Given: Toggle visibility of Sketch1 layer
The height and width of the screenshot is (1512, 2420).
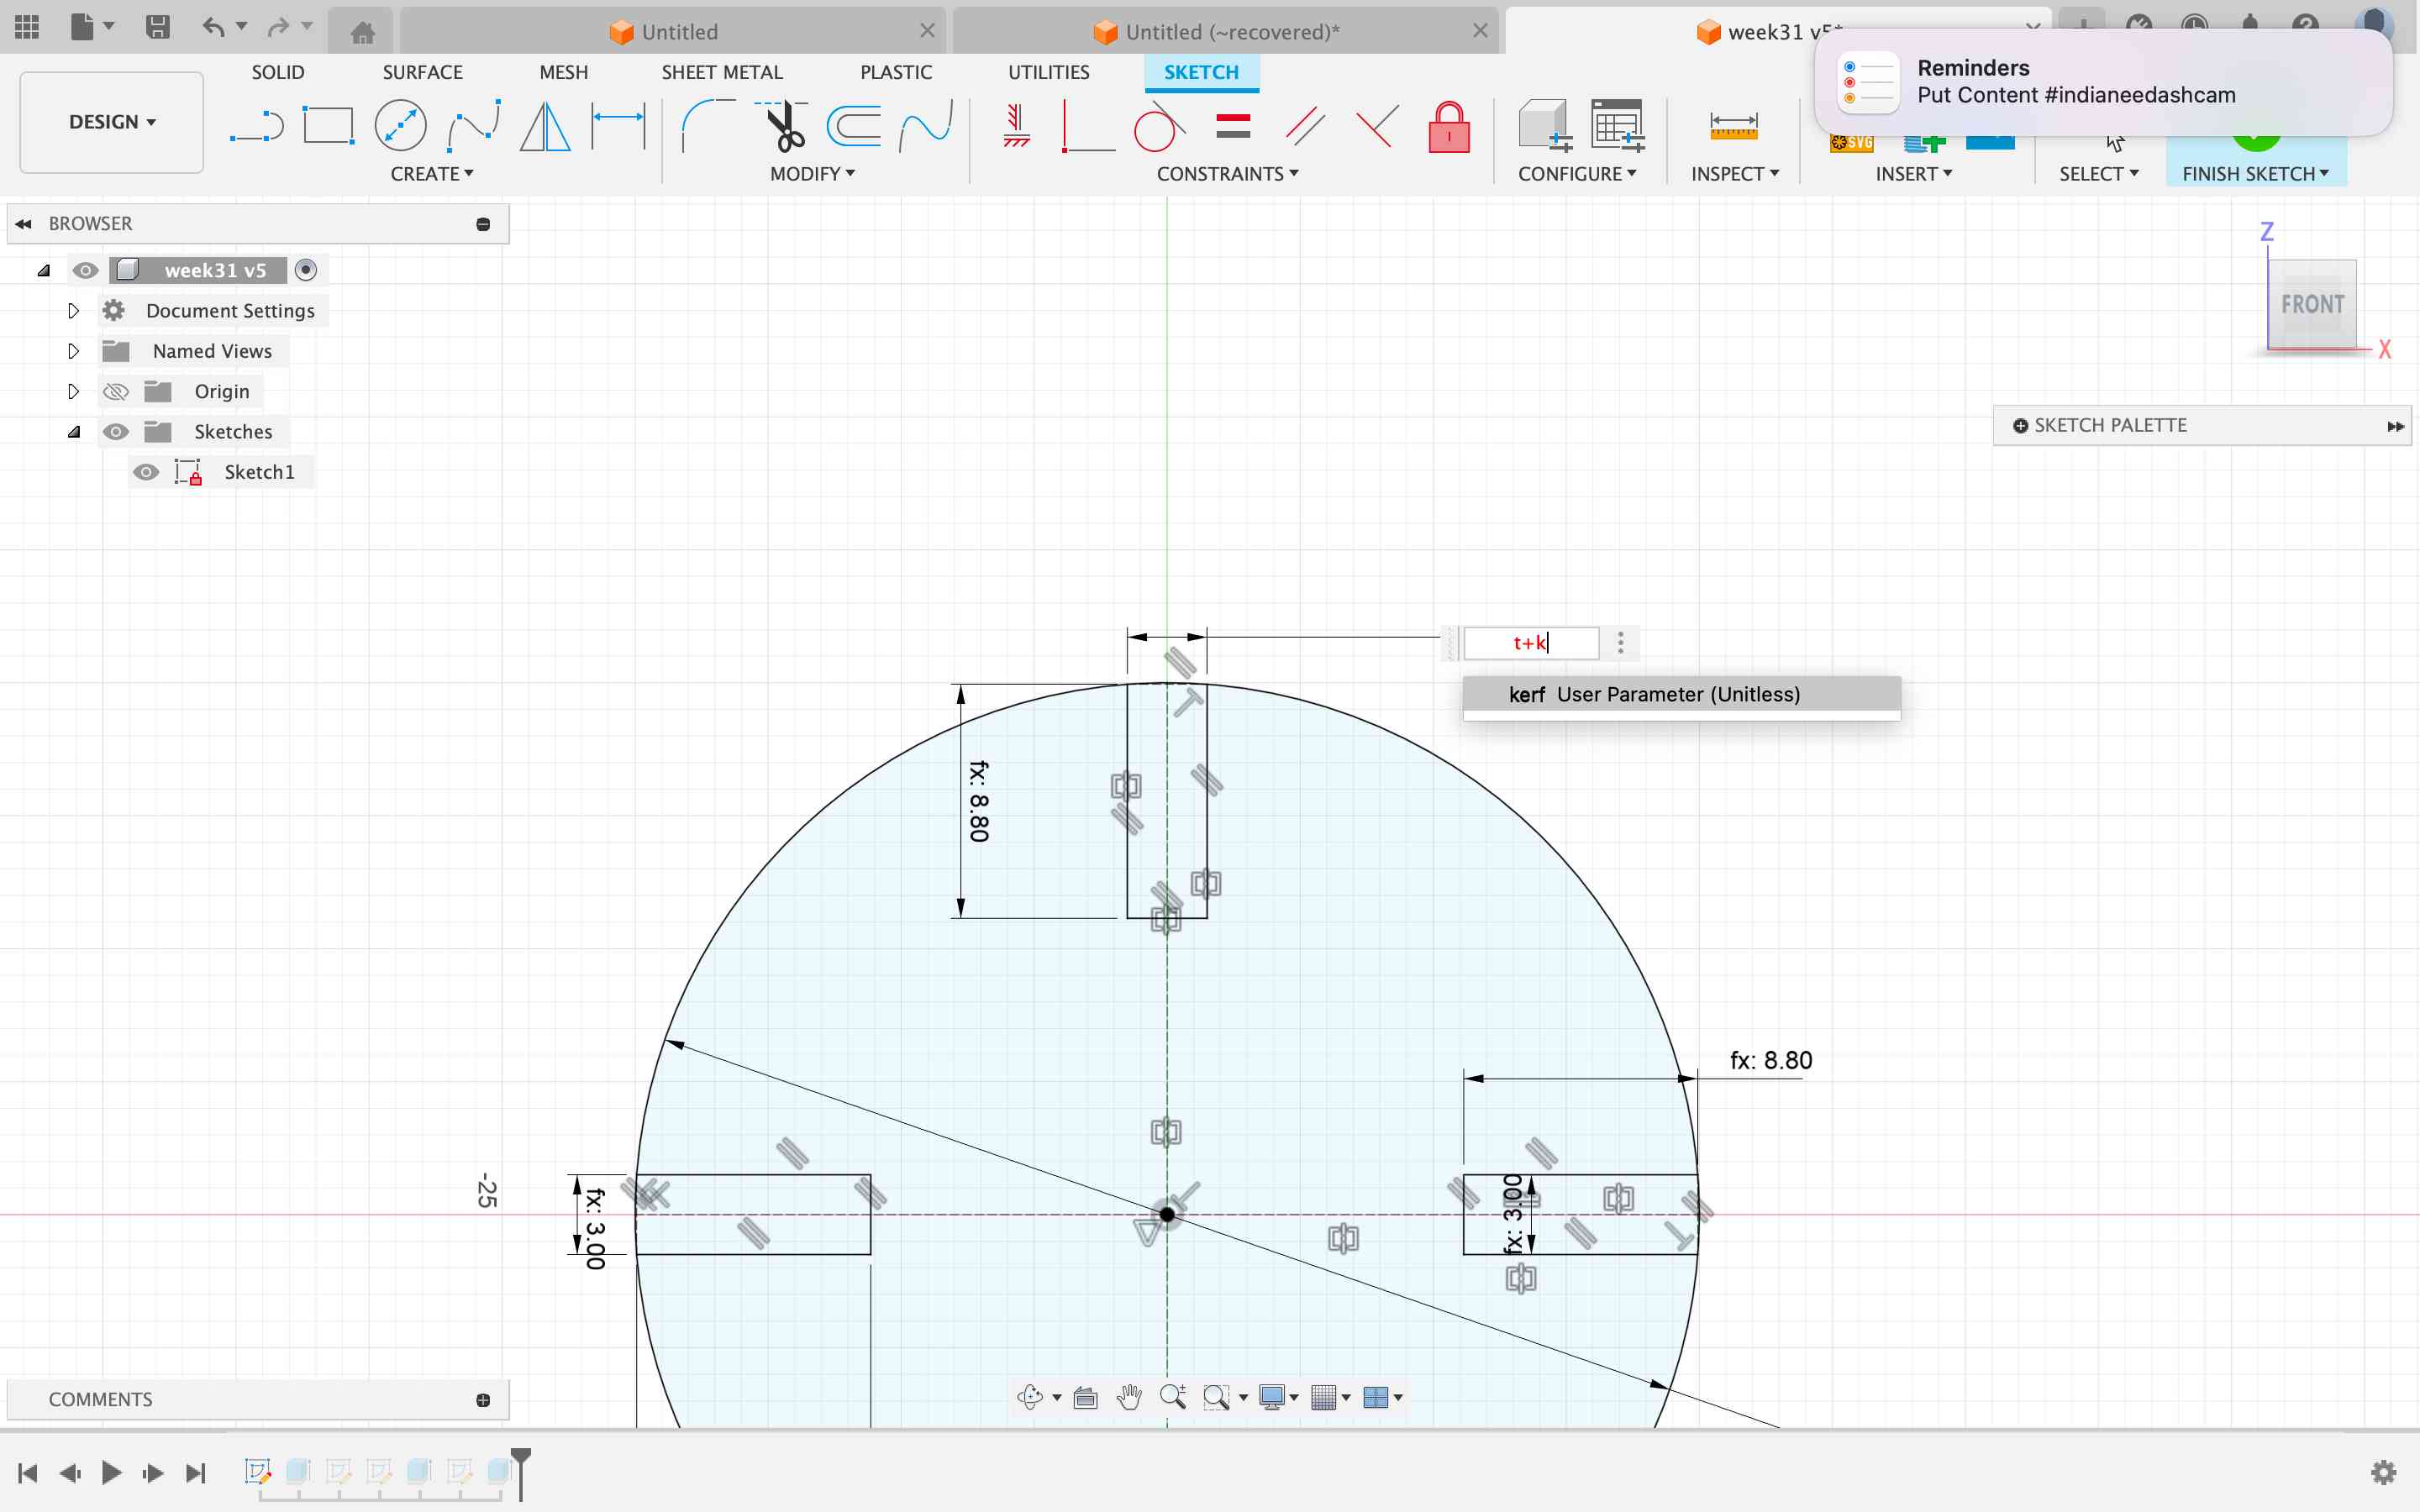Looking at the screenshot, I should 145,470.
